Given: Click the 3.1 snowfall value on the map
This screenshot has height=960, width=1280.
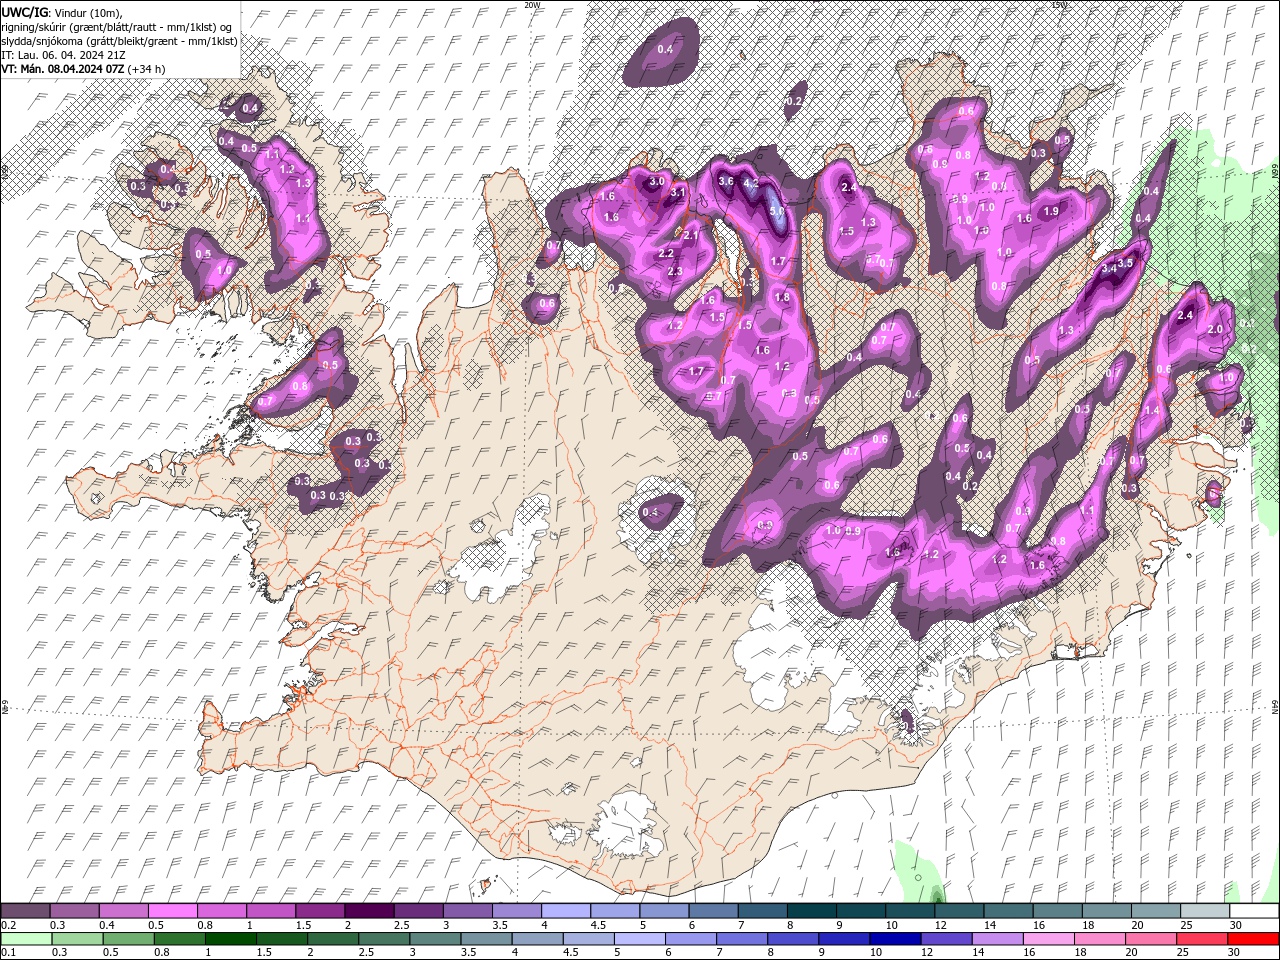Looking at the screenshot, I should (x=677, y=193).
